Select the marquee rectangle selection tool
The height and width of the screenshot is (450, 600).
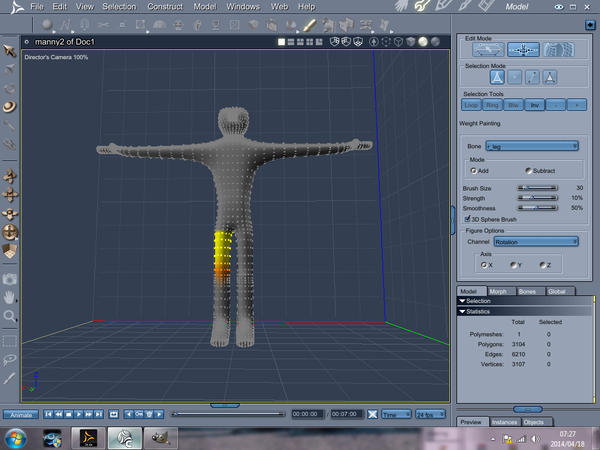[x=9, y=340]
